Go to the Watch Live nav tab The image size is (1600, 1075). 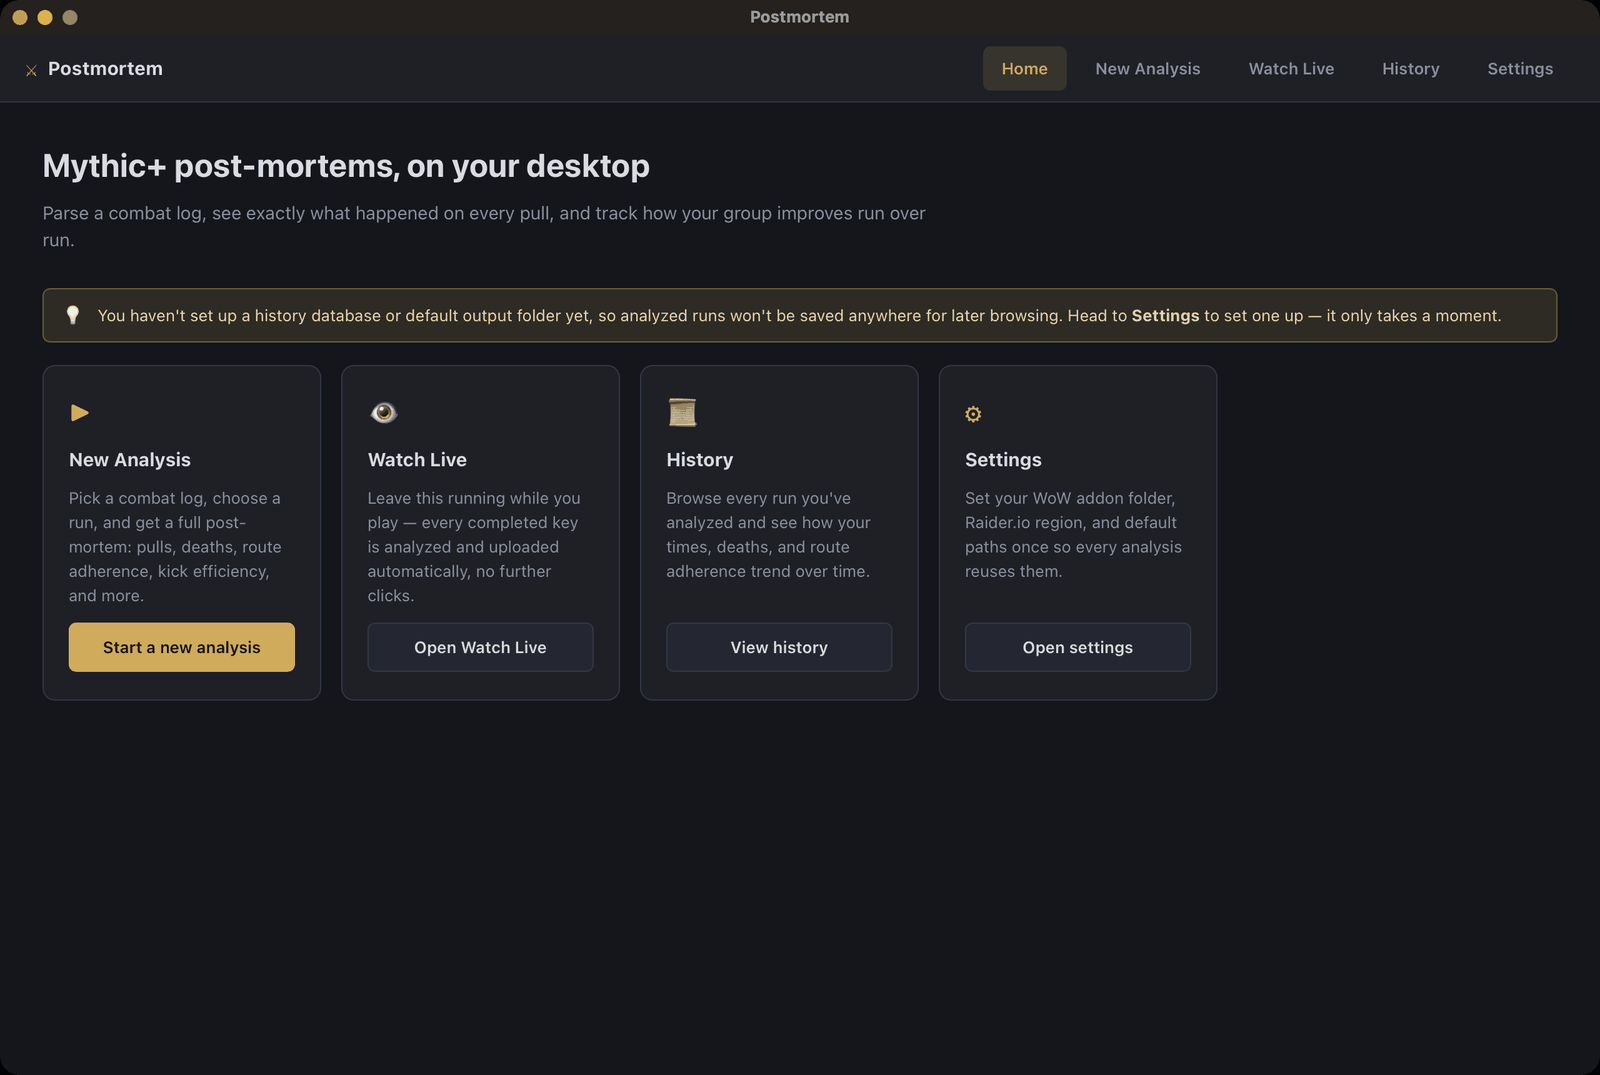point(1291,69)
